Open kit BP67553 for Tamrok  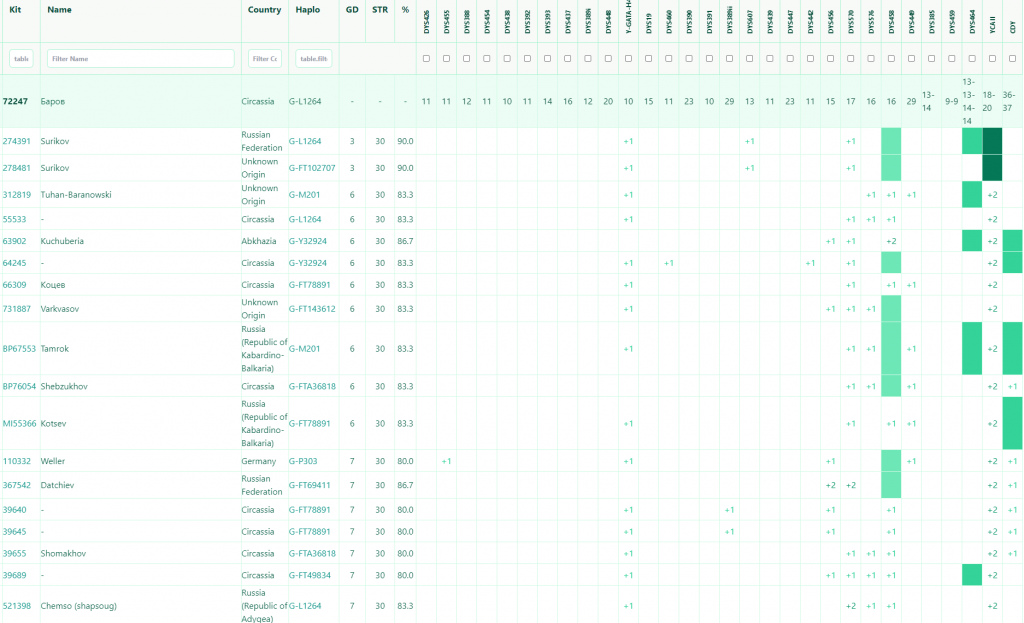pos(19,349)
